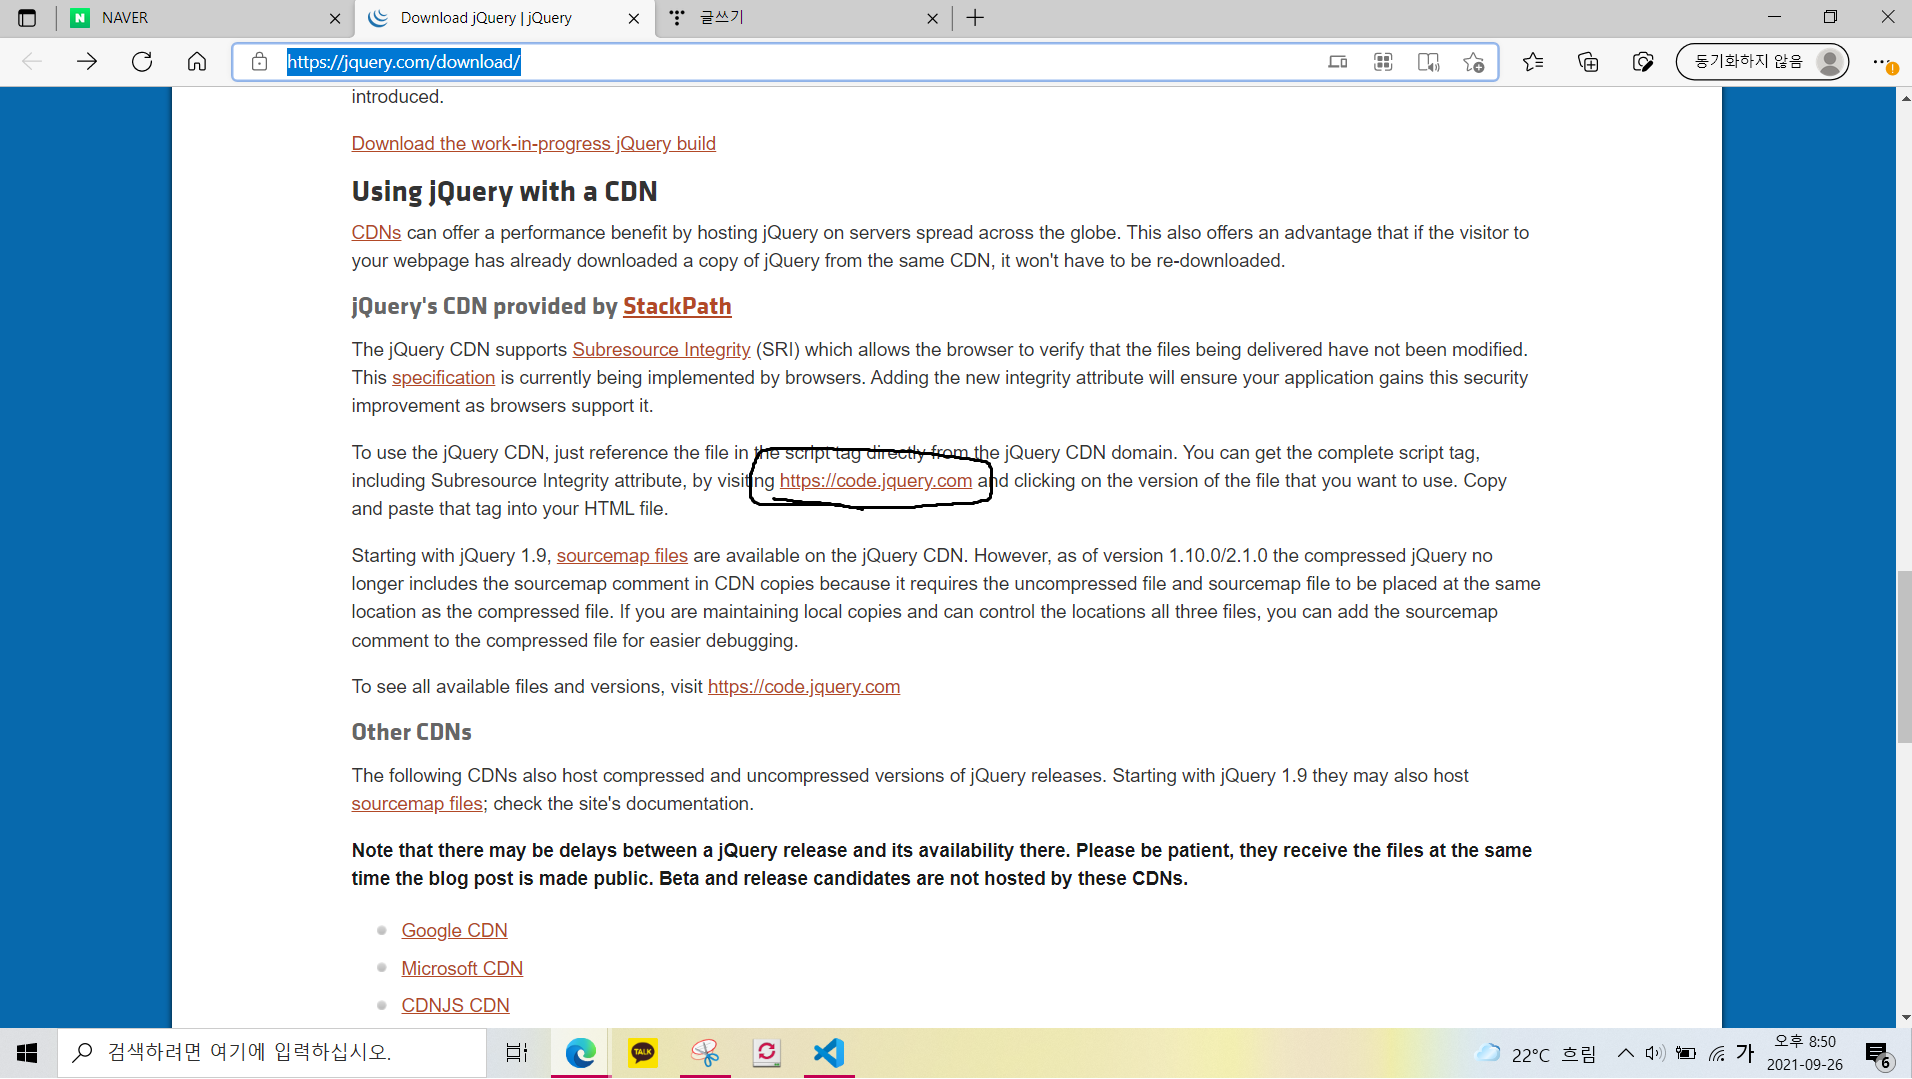Go forward in browser history
Image resolution: width=1912 pixels, height=1079 pixels.
(x=87, y=62)
